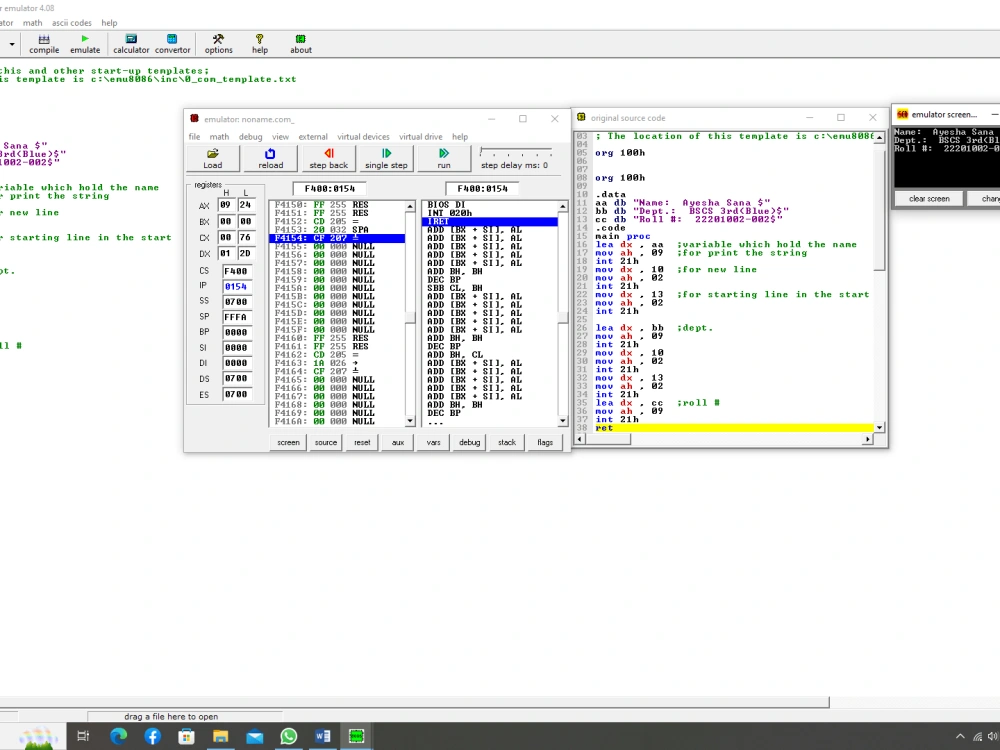This screenshot has width=1000, height=750.
Task: Click the memory list scroll down arrow
Action: (410, 422)
